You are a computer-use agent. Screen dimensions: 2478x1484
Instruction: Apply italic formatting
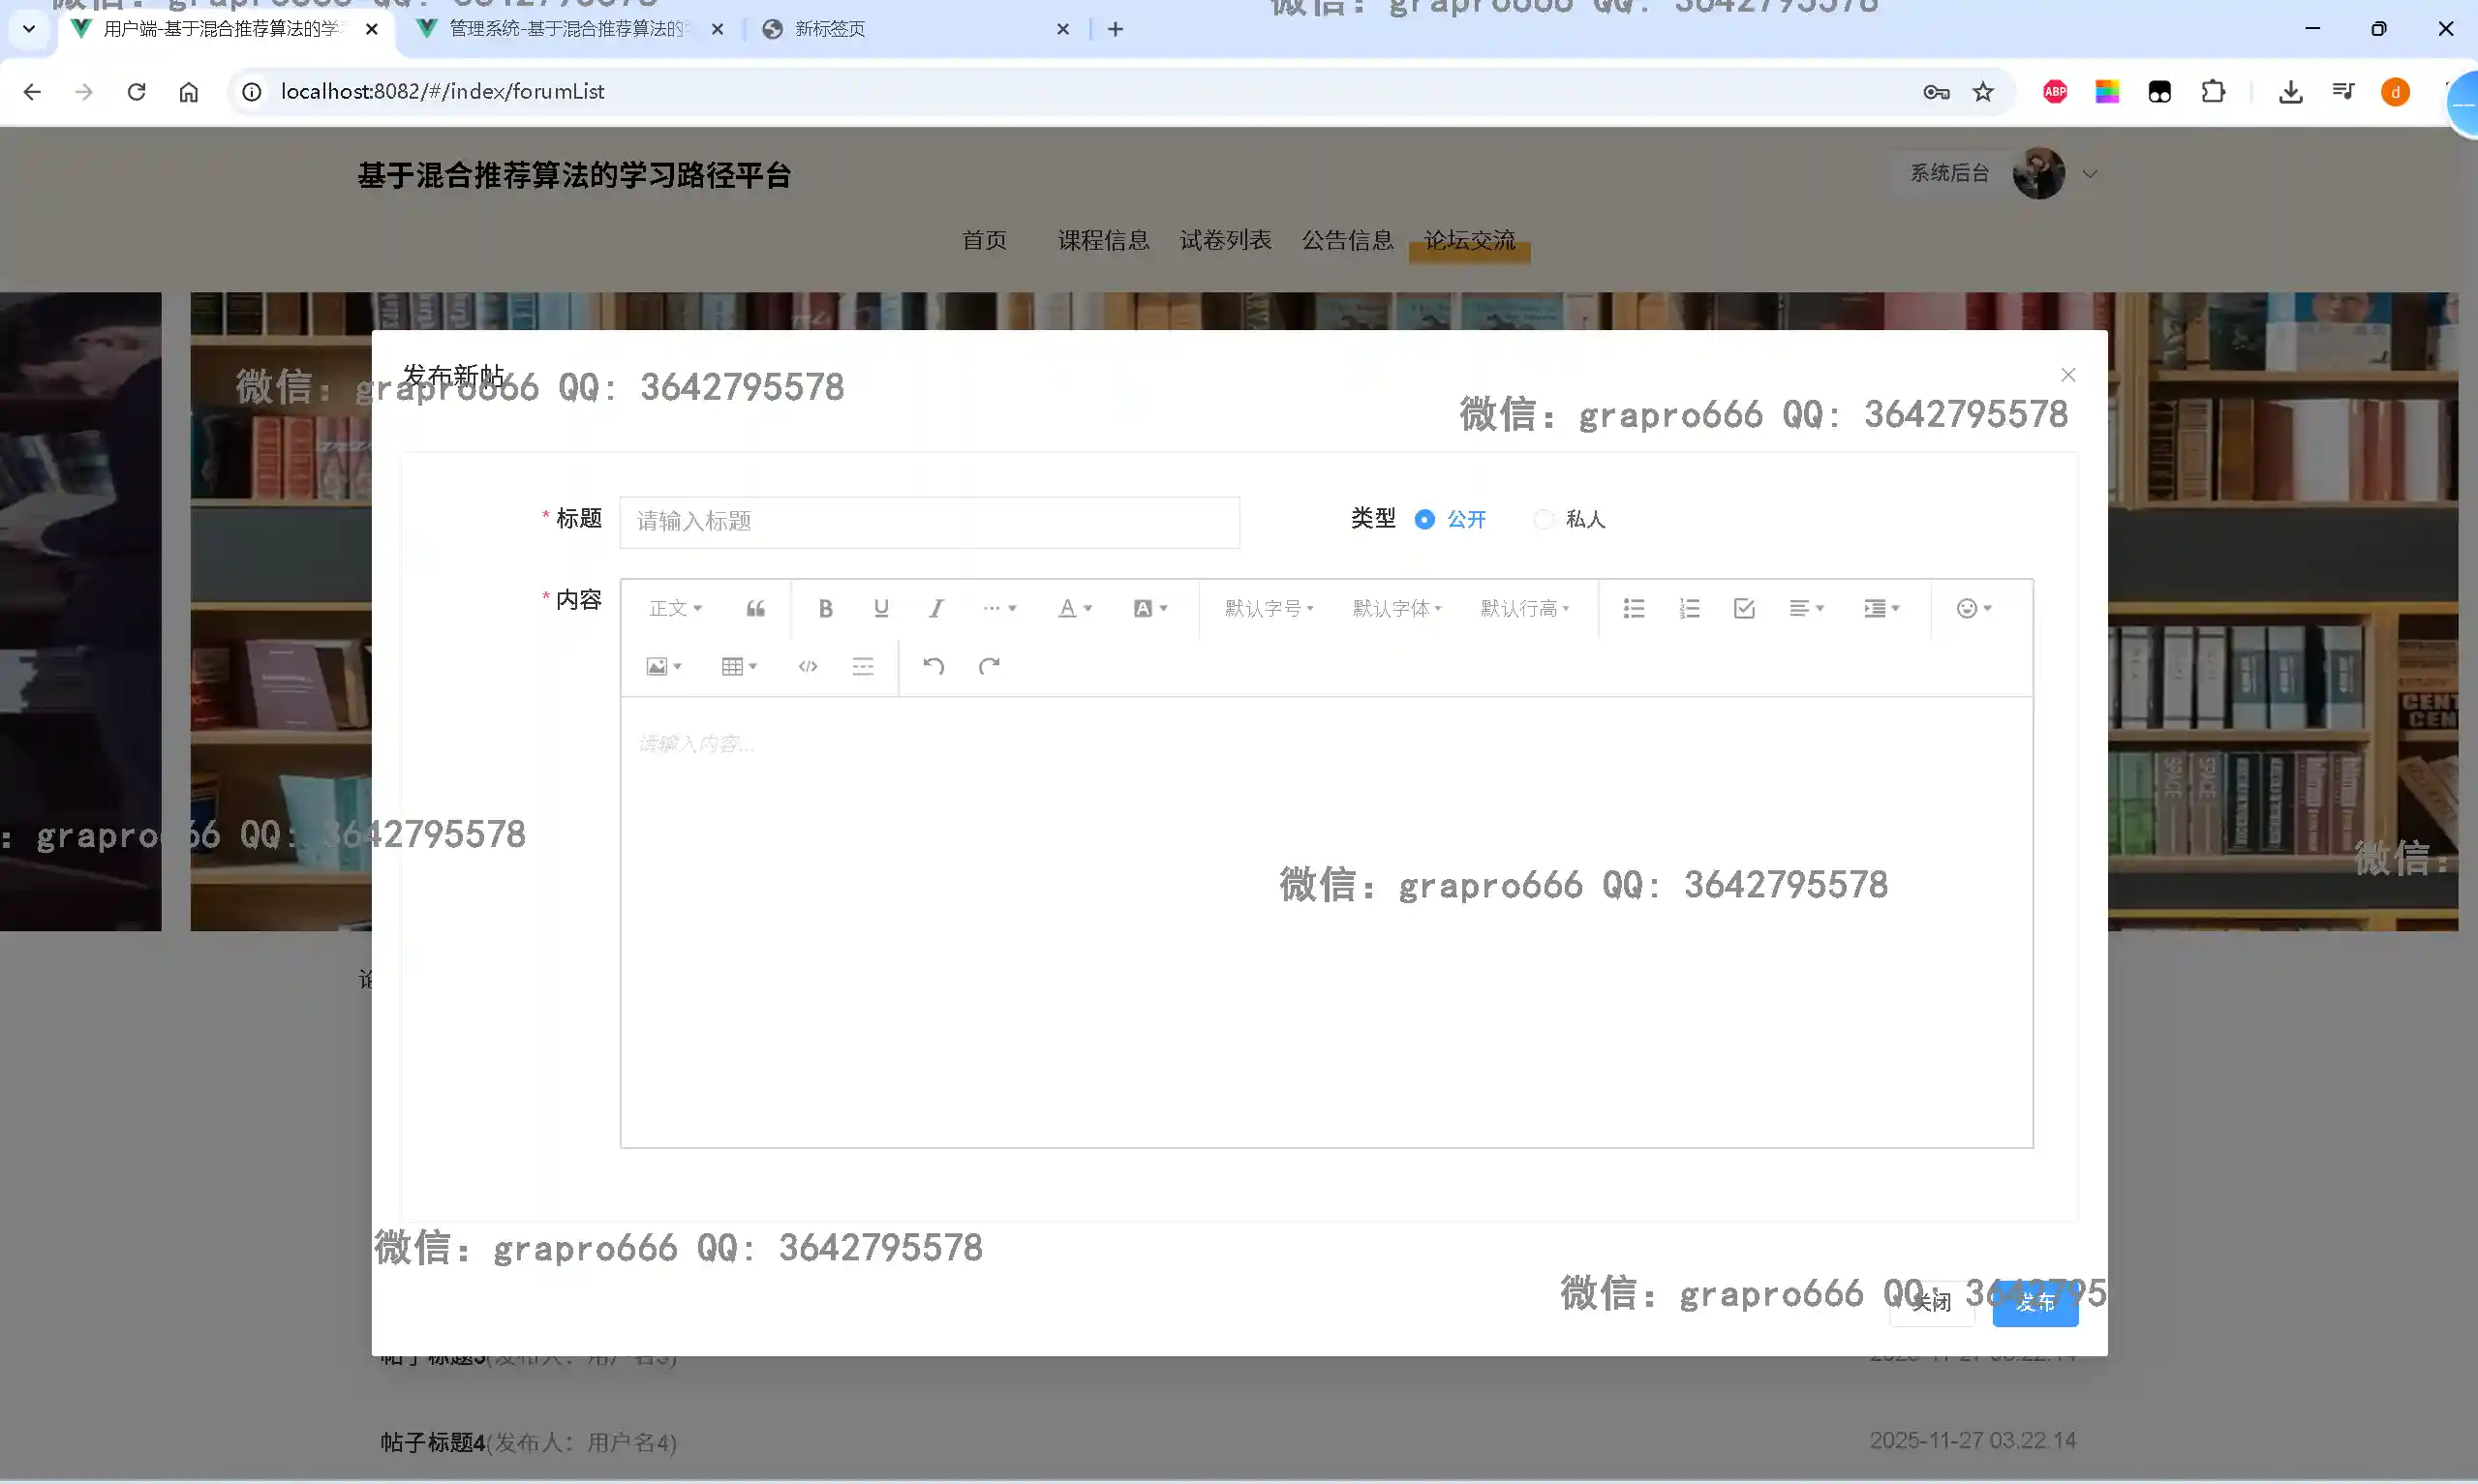pos(936,608)
